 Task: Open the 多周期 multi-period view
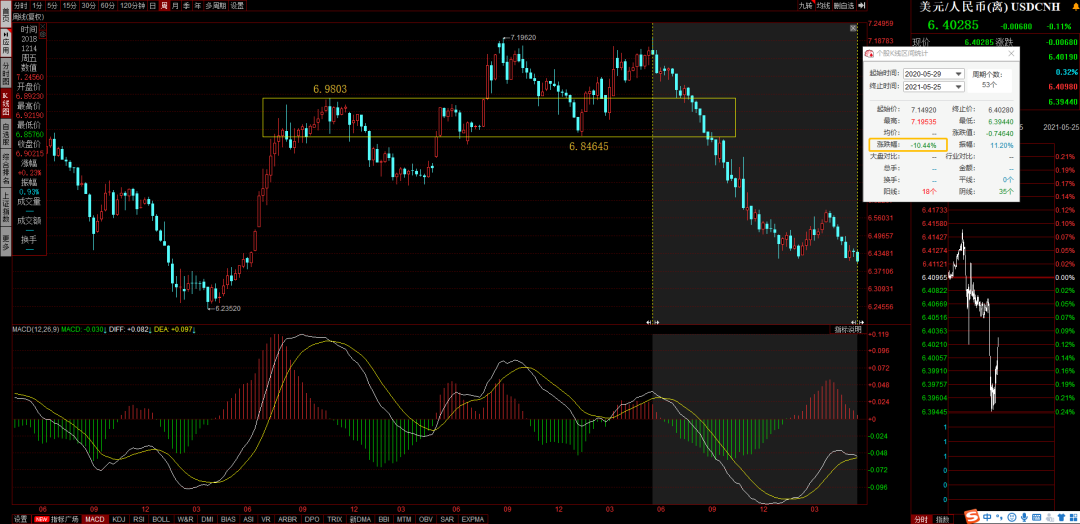click(x=216, y=6)
